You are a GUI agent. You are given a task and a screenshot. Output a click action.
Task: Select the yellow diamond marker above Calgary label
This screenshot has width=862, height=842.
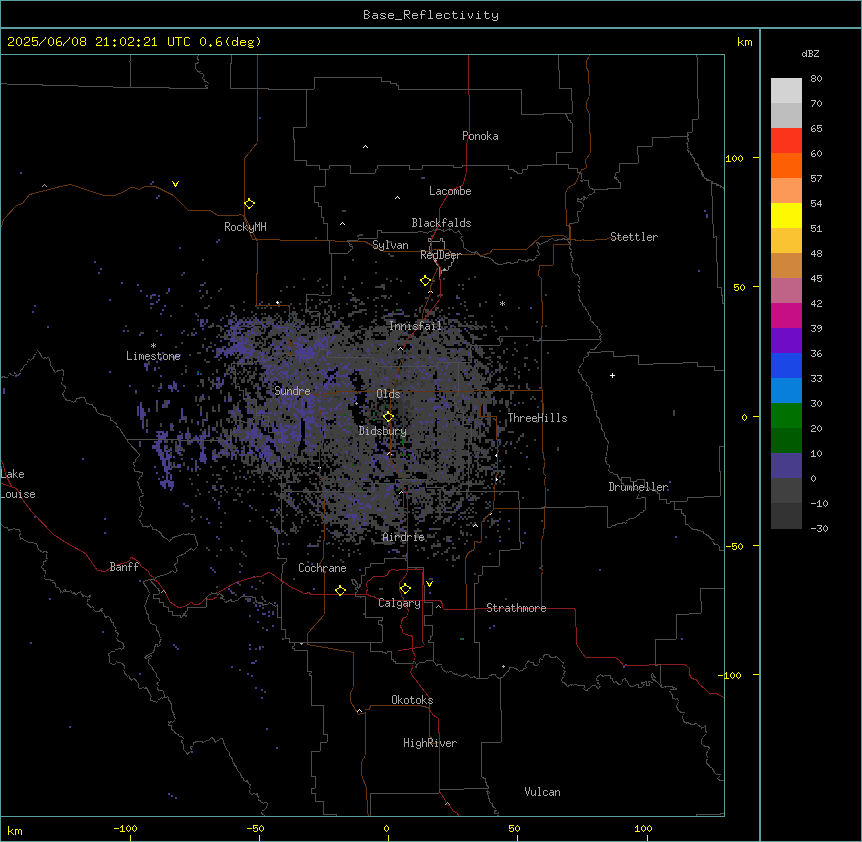tap(405, 589)
